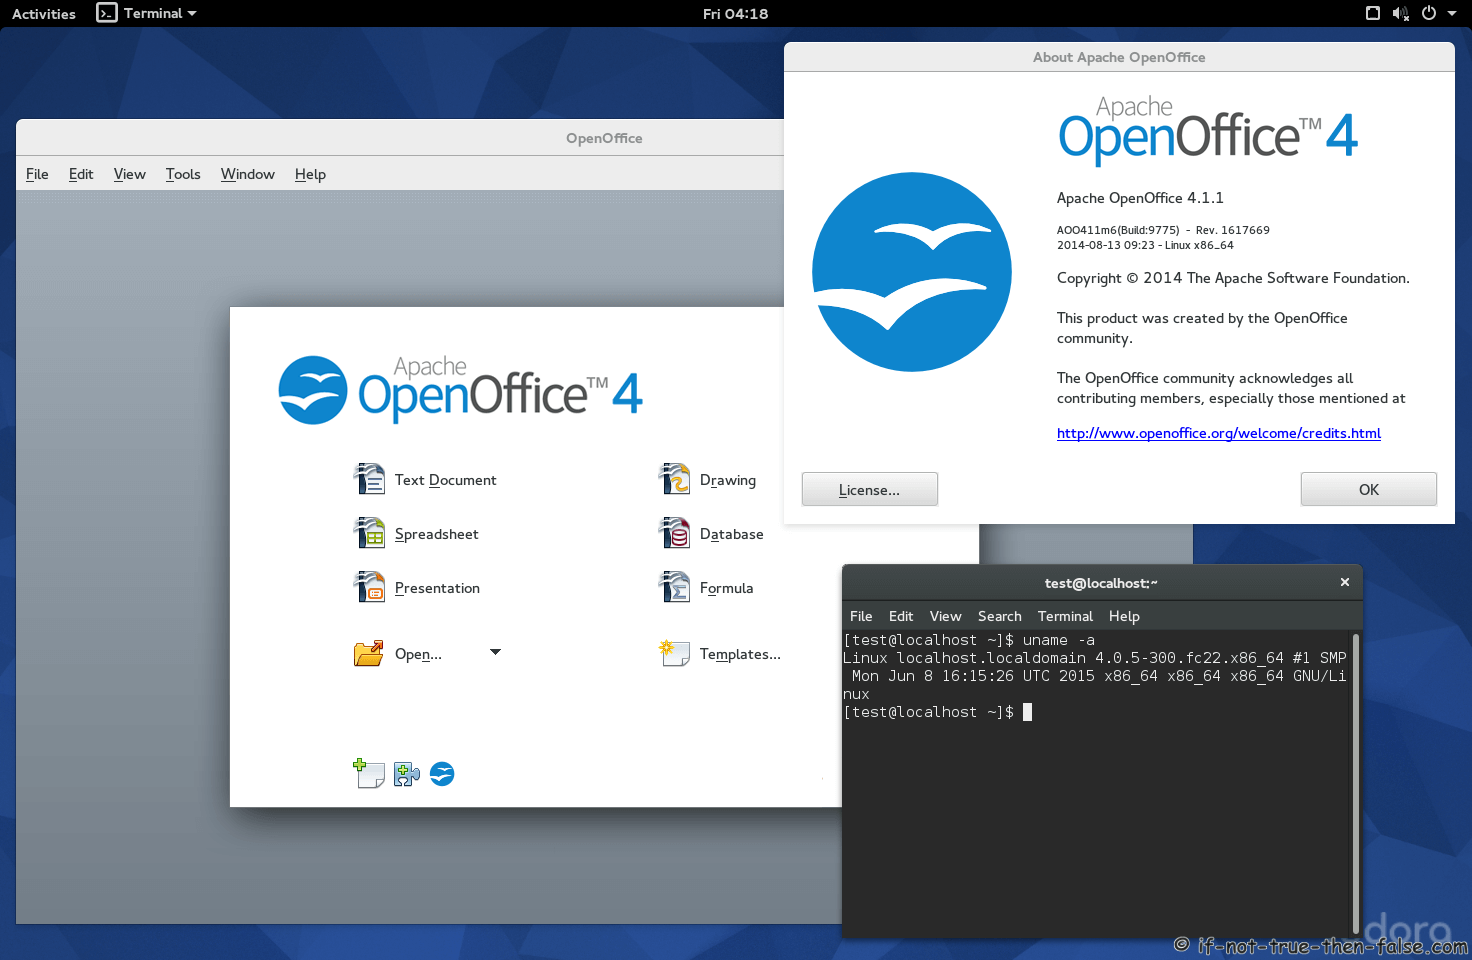Open the openoffice.org credits link
This screenshot has width=1472, height=960.
click(1219, 433)
